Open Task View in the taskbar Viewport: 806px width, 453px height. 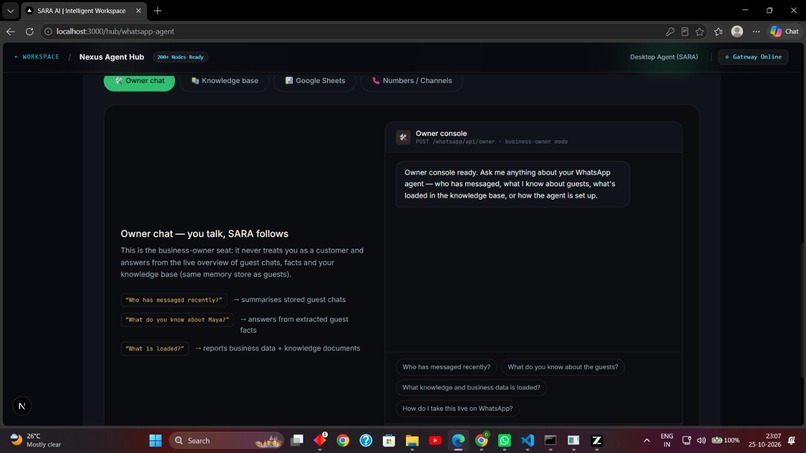(297, 441)
